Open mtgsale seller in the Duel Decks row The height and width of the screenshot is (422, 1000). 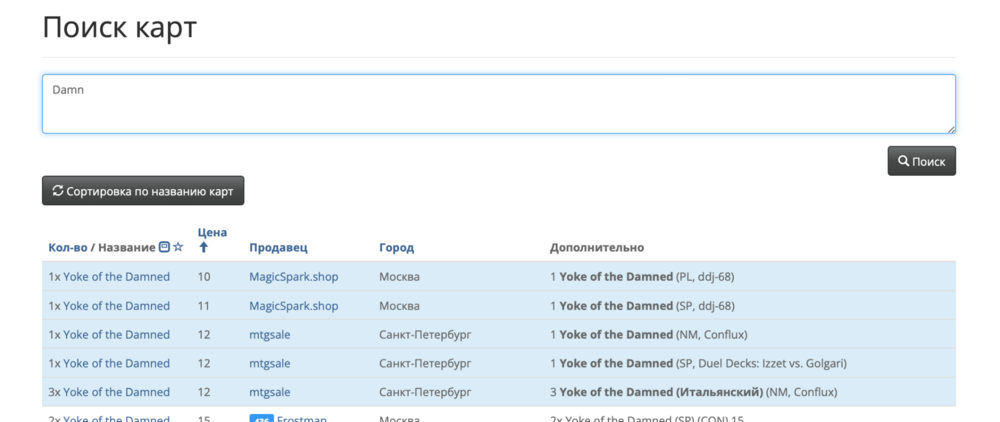click(270, 363)
